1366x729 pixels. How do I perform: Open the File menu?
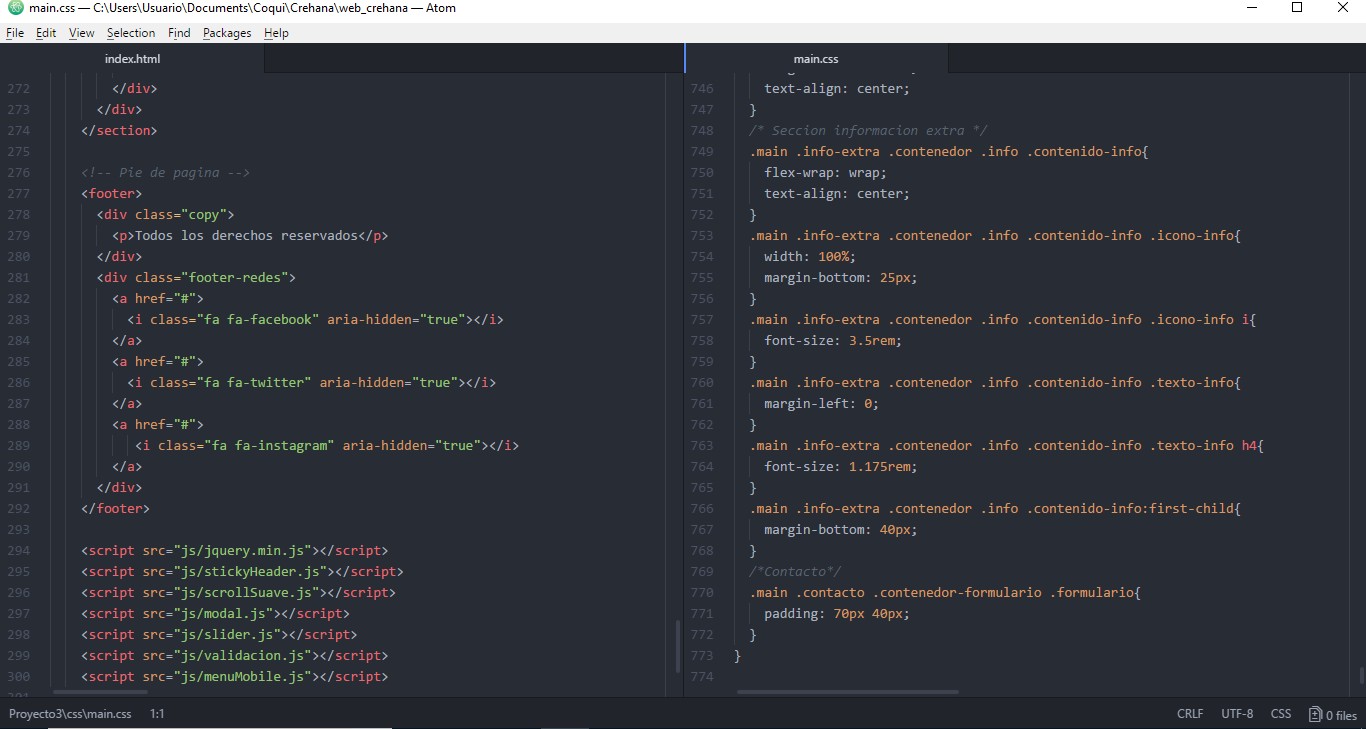(x=15, y=33)
